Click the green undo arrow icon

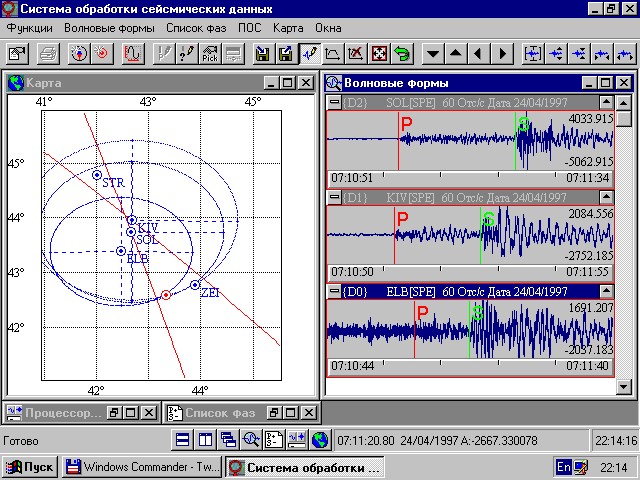[x=403, y=53]
